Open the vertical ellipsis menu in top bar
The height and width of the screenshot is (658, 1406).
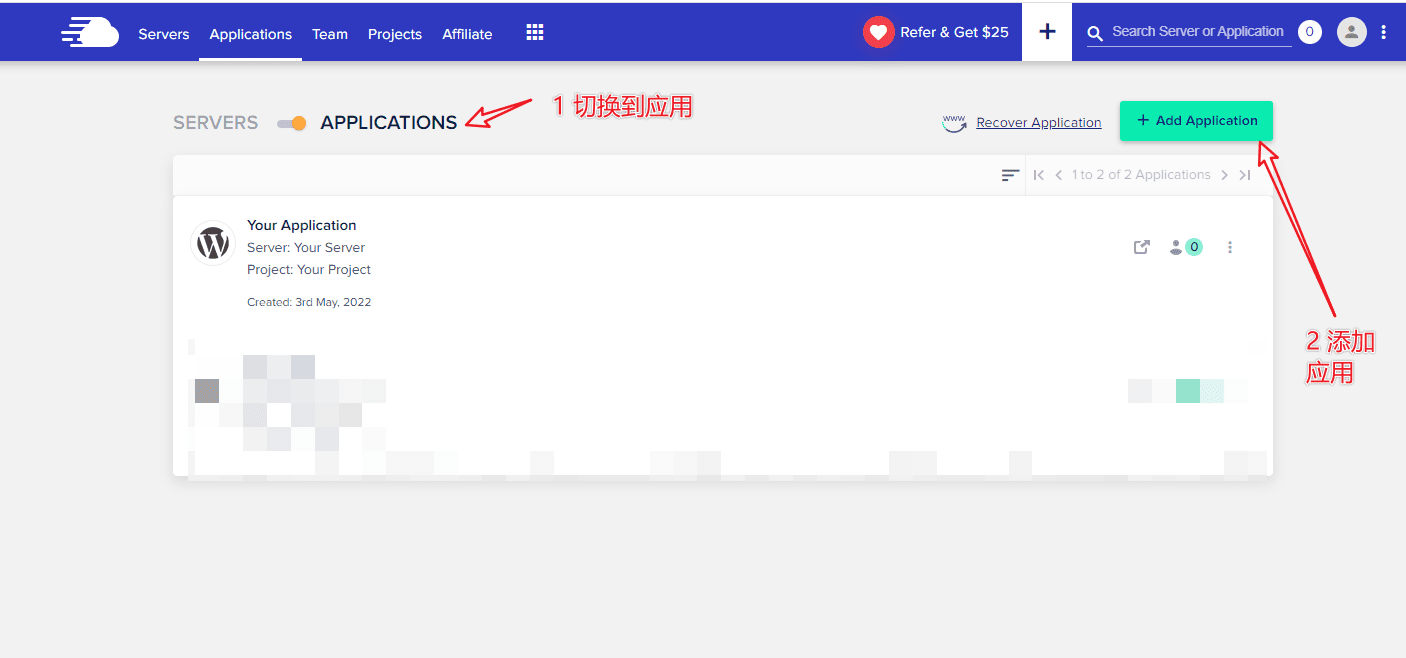pyautogui.click(x=1385, y=31)
